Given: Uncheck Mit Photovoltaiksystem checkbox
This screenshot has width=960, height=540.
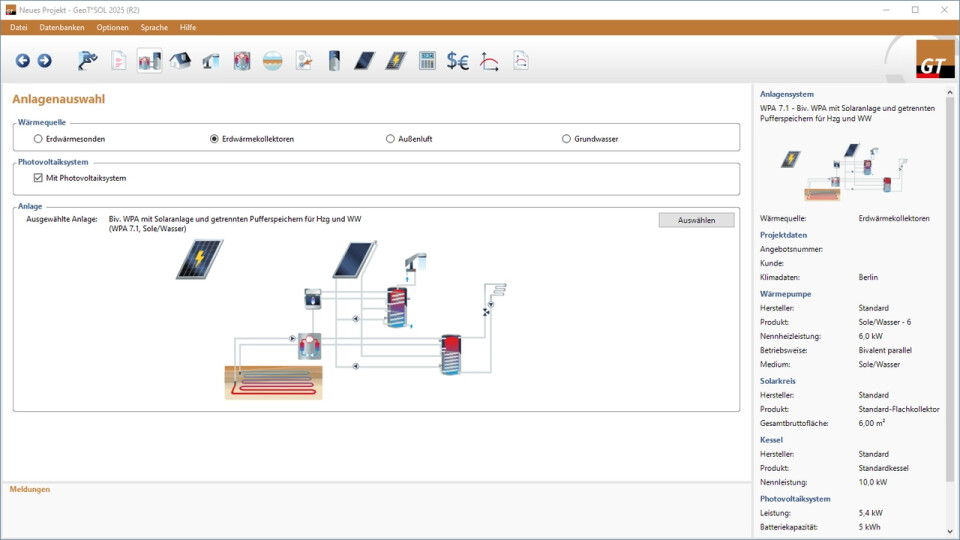Looking at the screenshot, I should point(38,178).
